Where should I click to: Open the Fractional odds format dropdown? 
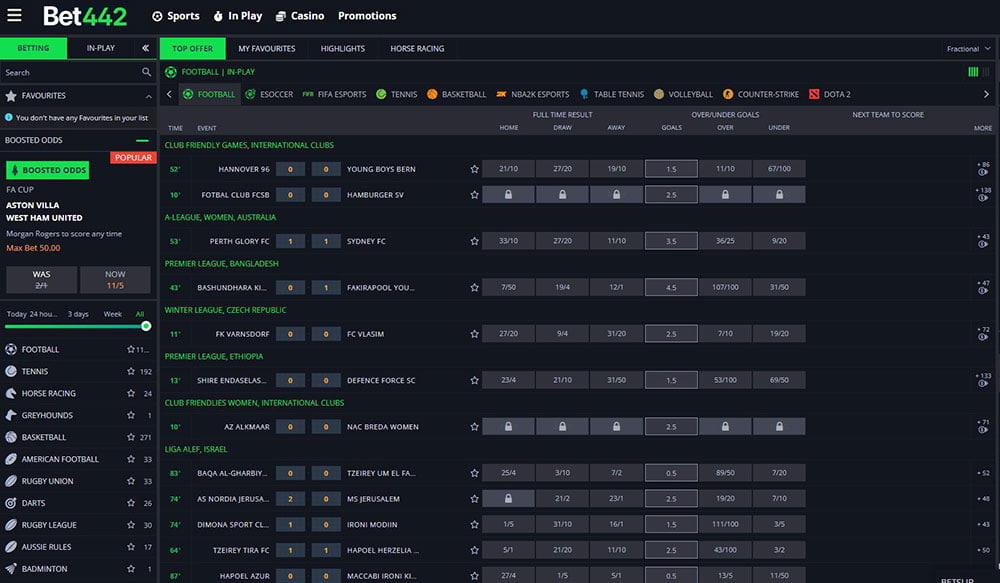tap(968, 48)
